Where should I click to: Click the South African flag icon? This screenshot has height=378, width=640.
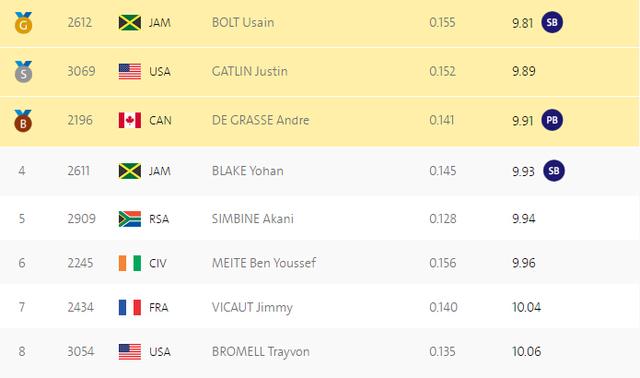click(130, 219)
